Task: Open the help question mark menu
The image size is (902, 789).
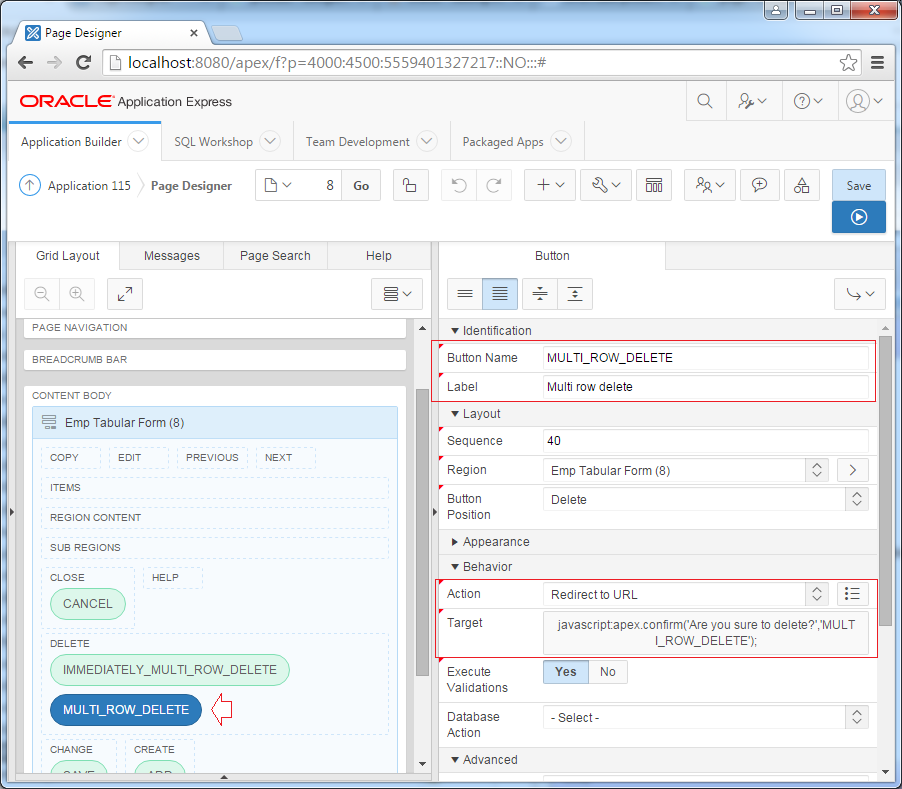Action: pyautogui.click(x=808, y=101)
